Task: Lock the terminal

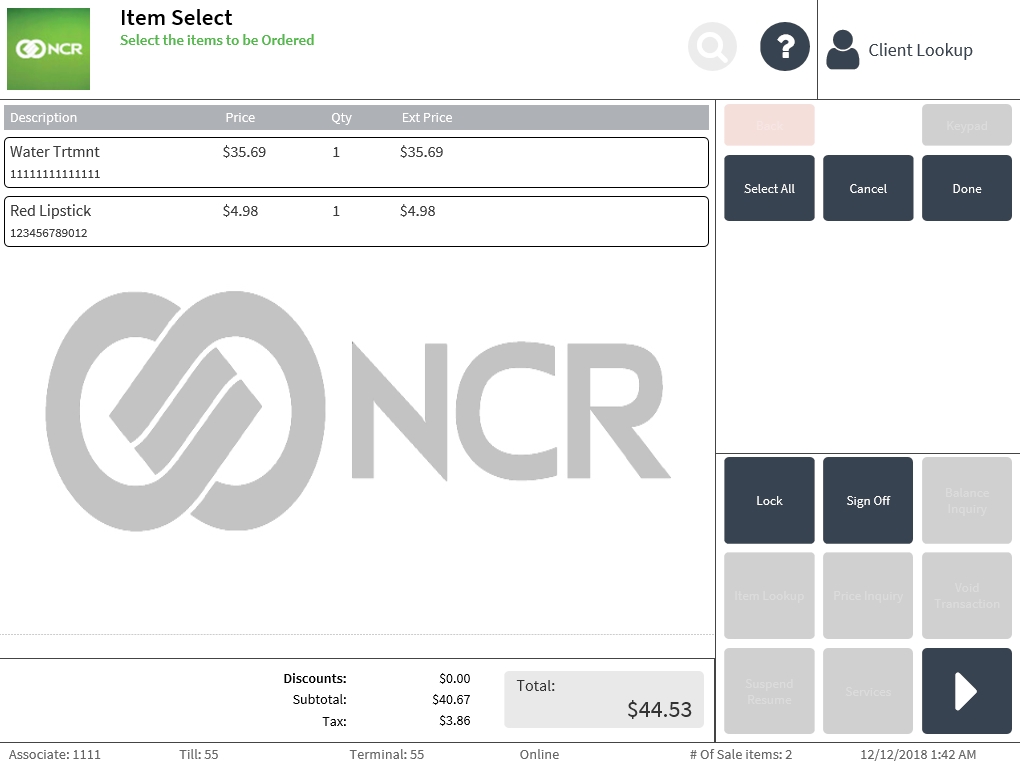Action: 769,500
